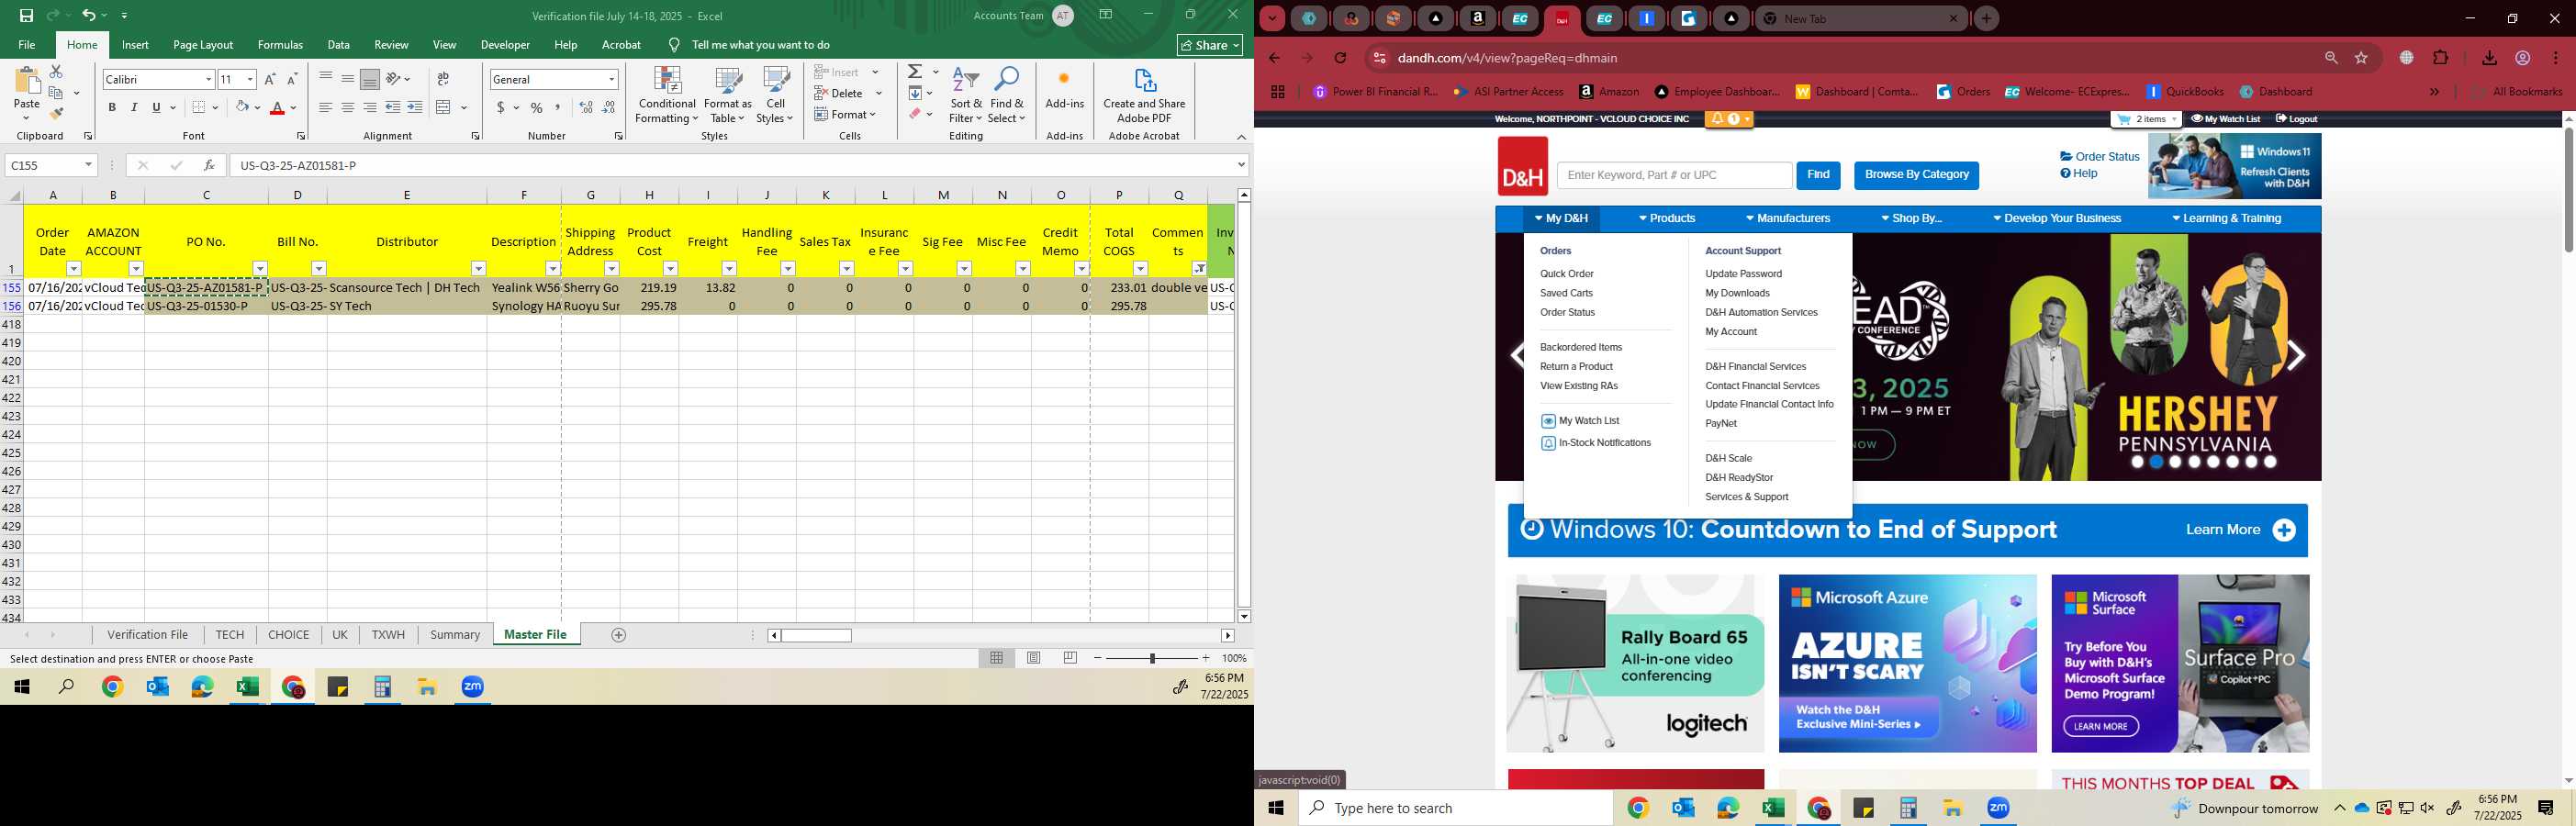The width and height of the screenshot is (2576, 826).
Task: Click the Chrome reload page icon
Action: [1340, 58]
